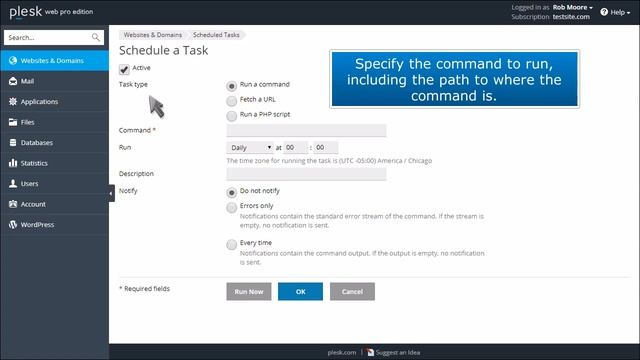This screenshot has width=640, height=360.
Task: Click the WordPress logo icon
Action: (13, 224)
